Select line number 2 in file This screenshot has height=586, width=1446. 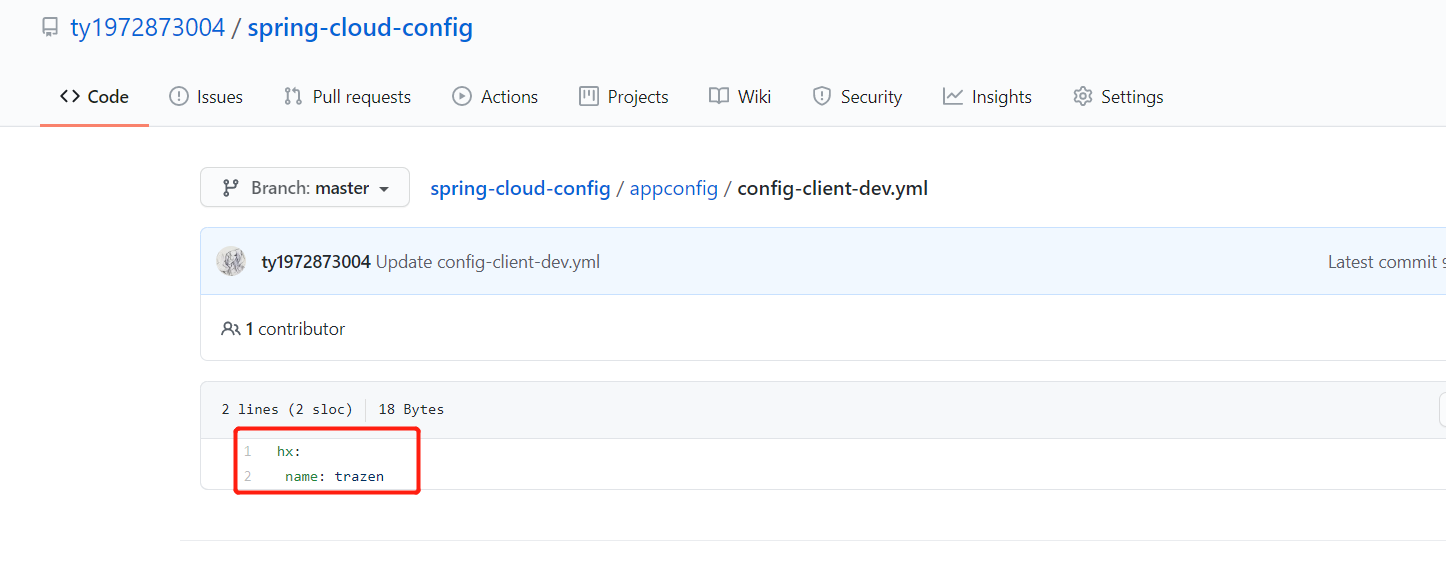click(x=248, y=476)
